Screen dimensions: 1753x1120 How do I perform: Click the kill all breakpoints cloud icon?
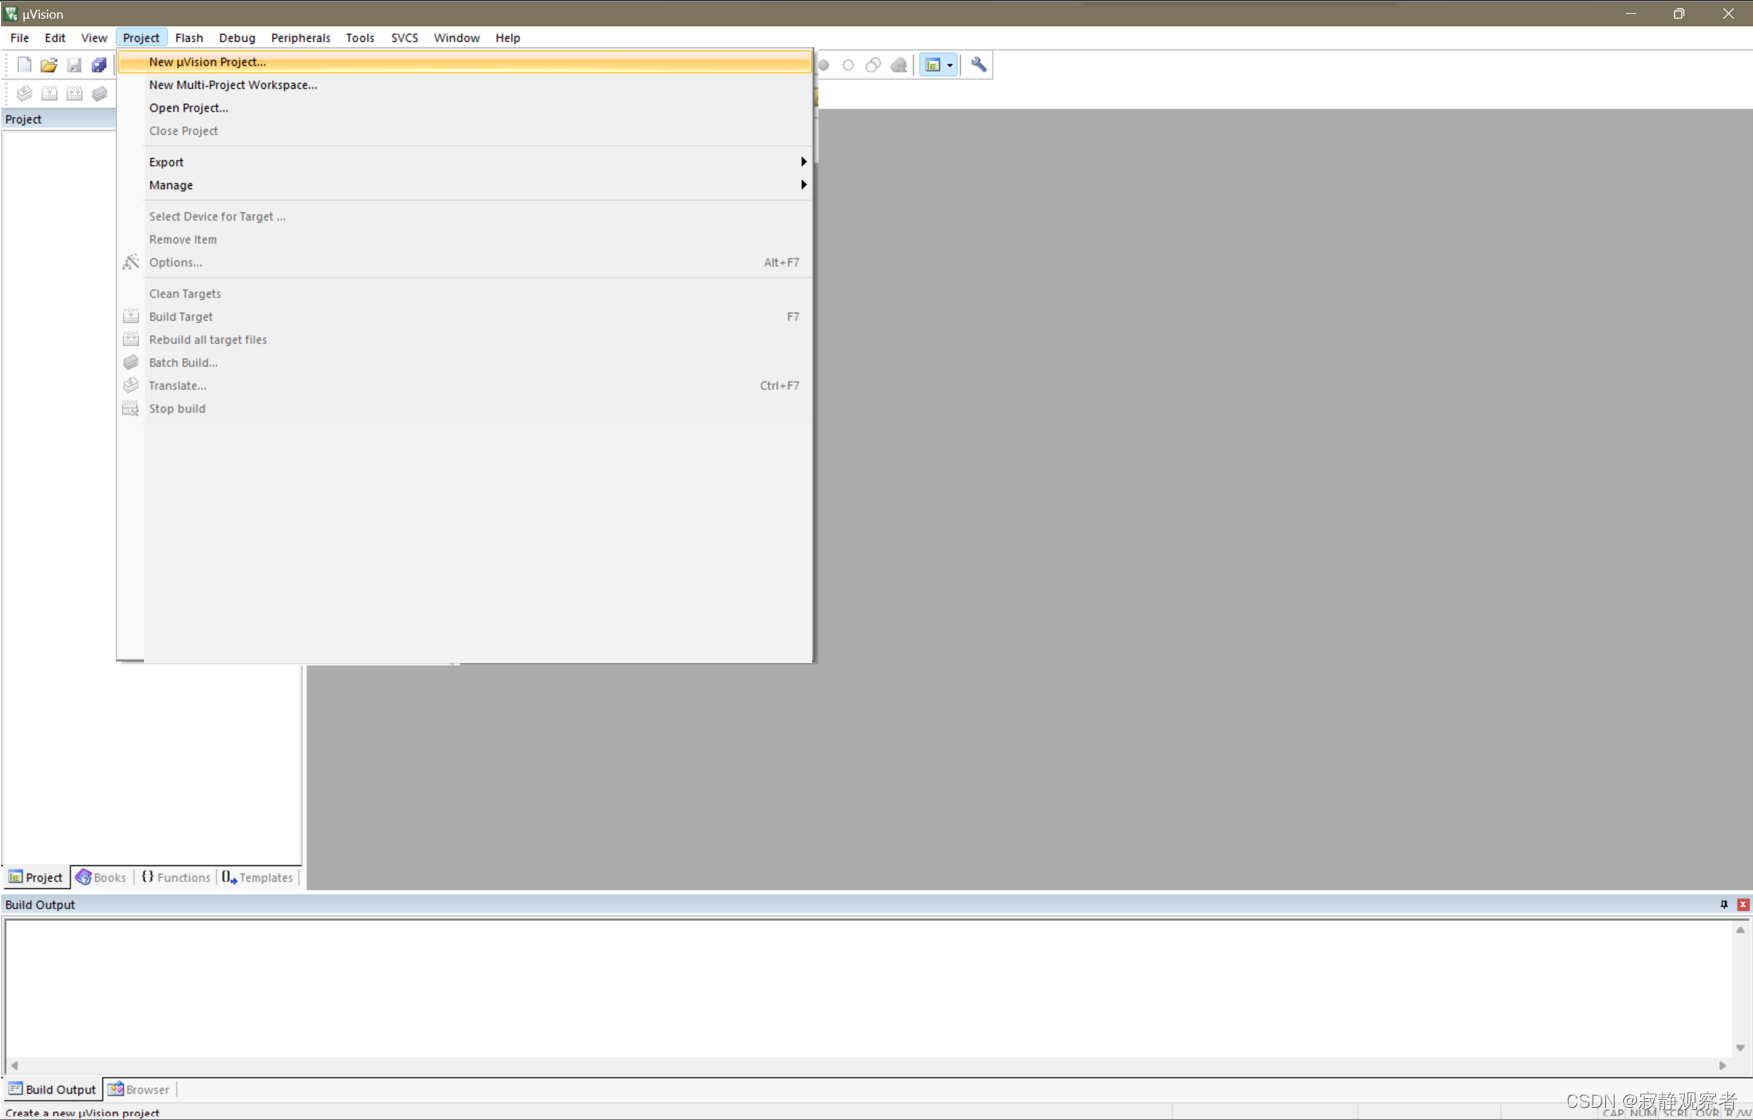pos(899,65)
